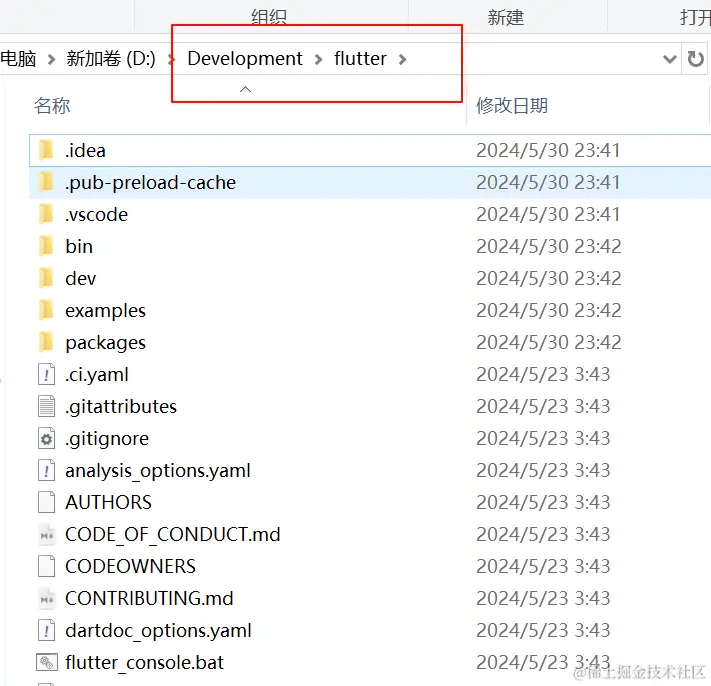
Task: Select the packages folder name
Action: [x=105, y=343]
